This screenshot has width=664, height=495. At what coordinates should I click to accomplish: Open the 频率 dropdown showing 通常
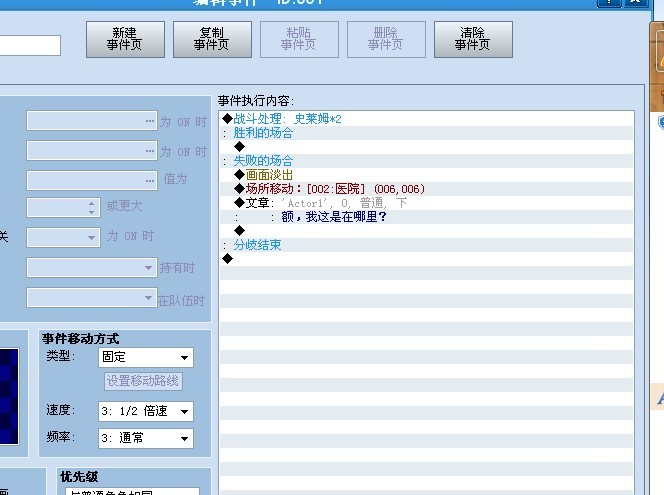click(x=146, y=438)
